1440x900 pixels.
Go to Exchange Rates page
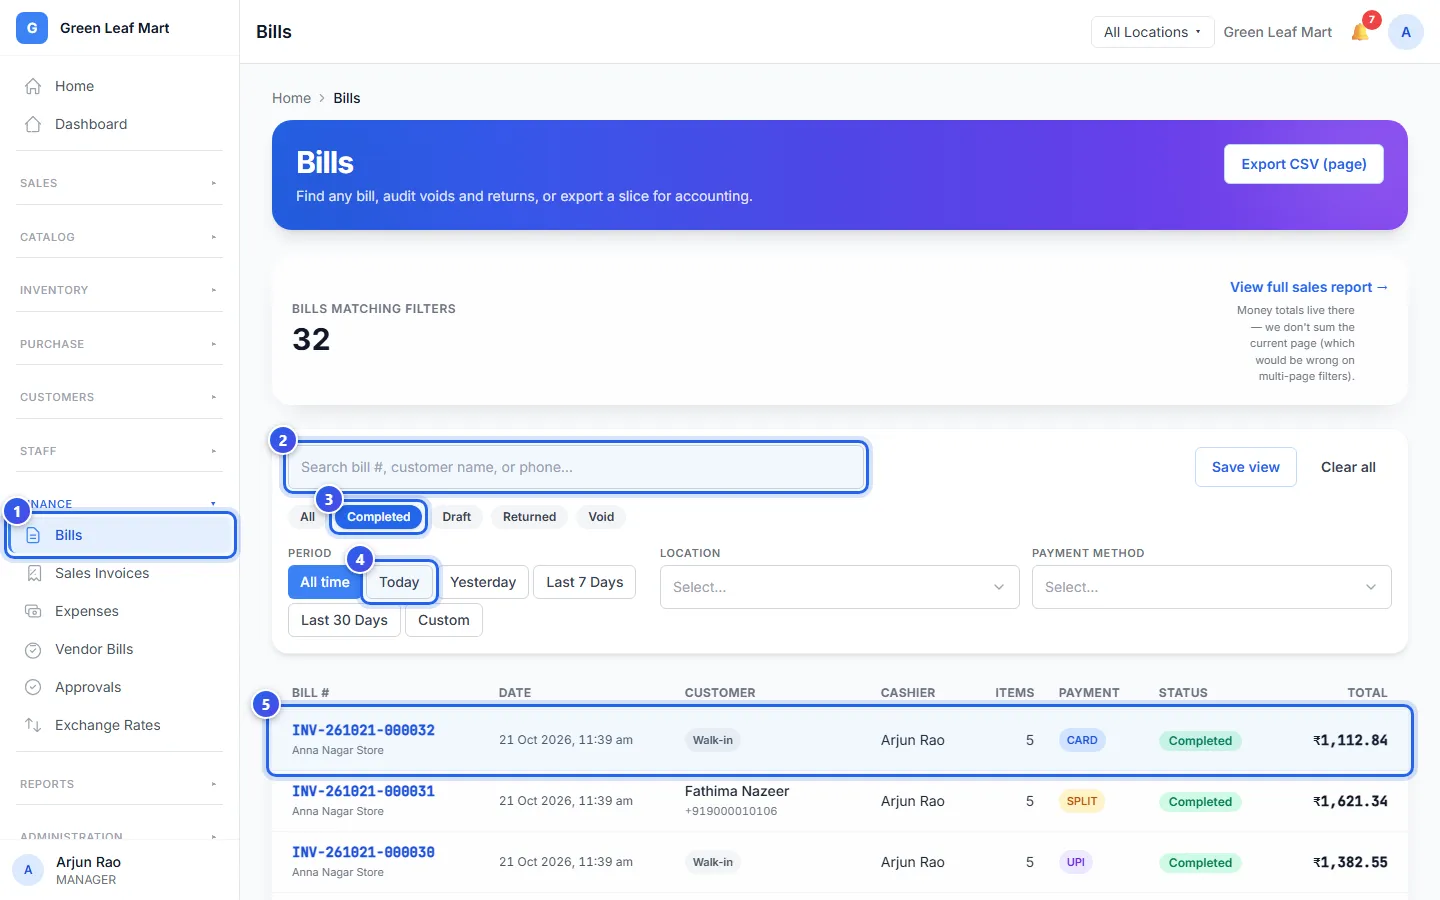[120, 725]
